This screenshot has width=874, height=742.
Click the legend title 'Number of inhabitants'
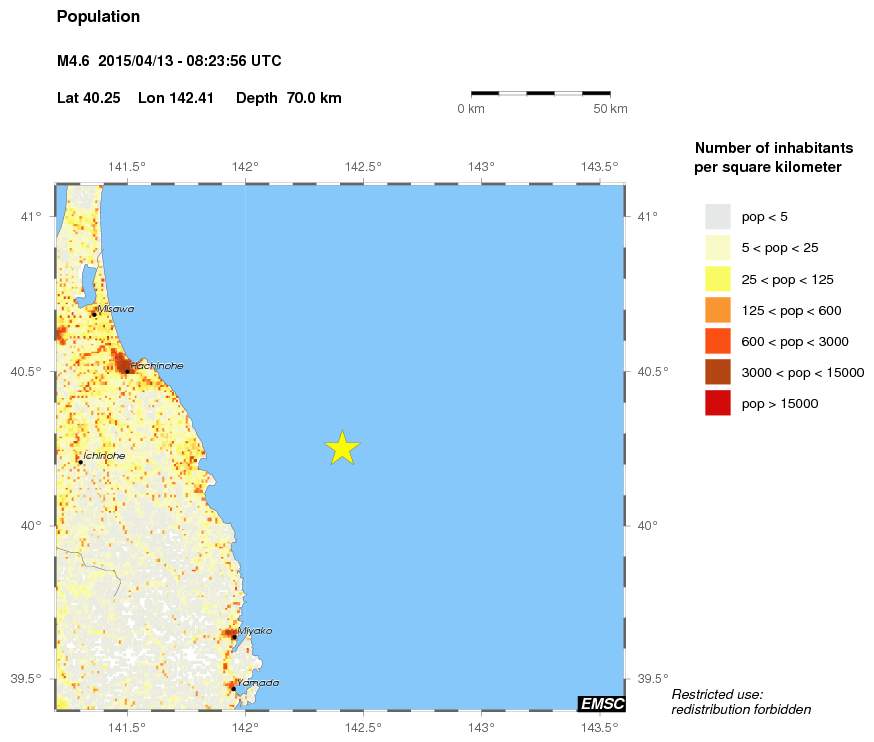point(767,148)
